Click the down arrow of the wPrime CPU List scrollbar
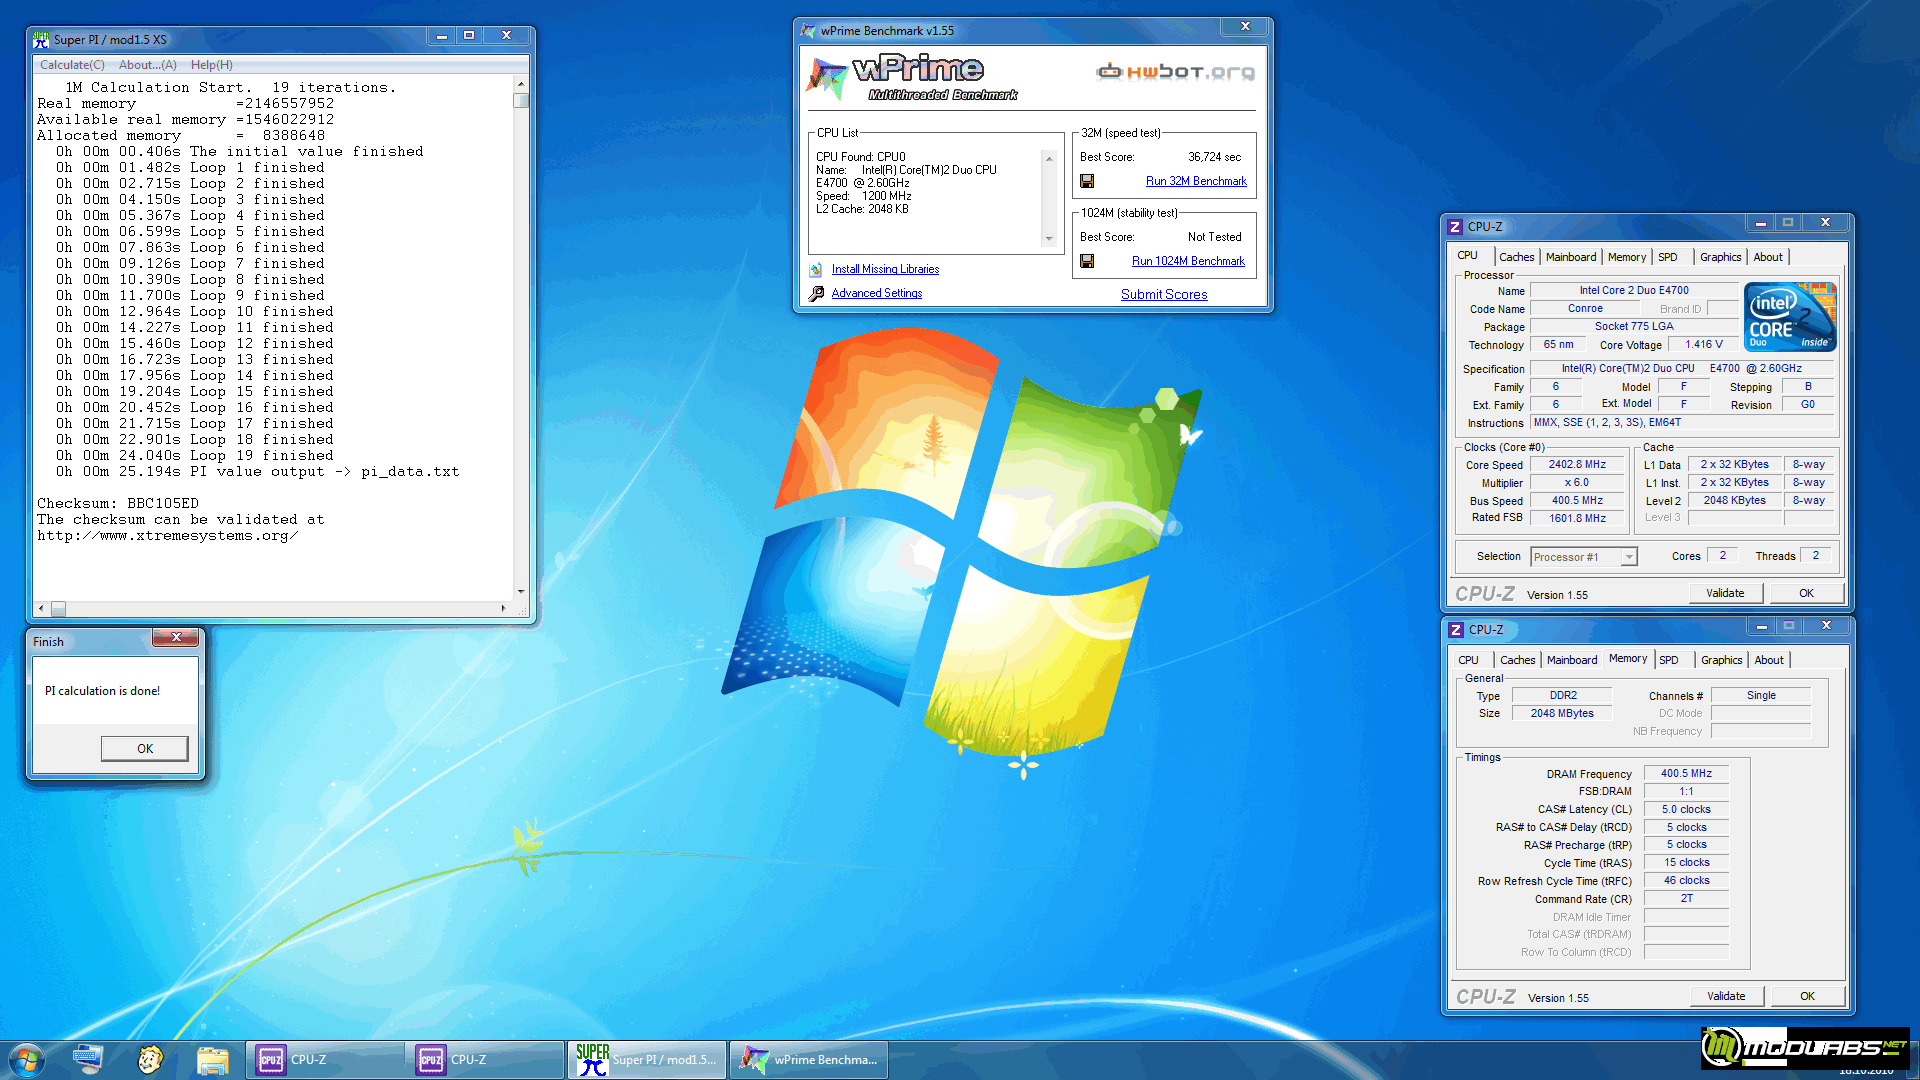The image size is (1920, 1080). (1049, 239)
